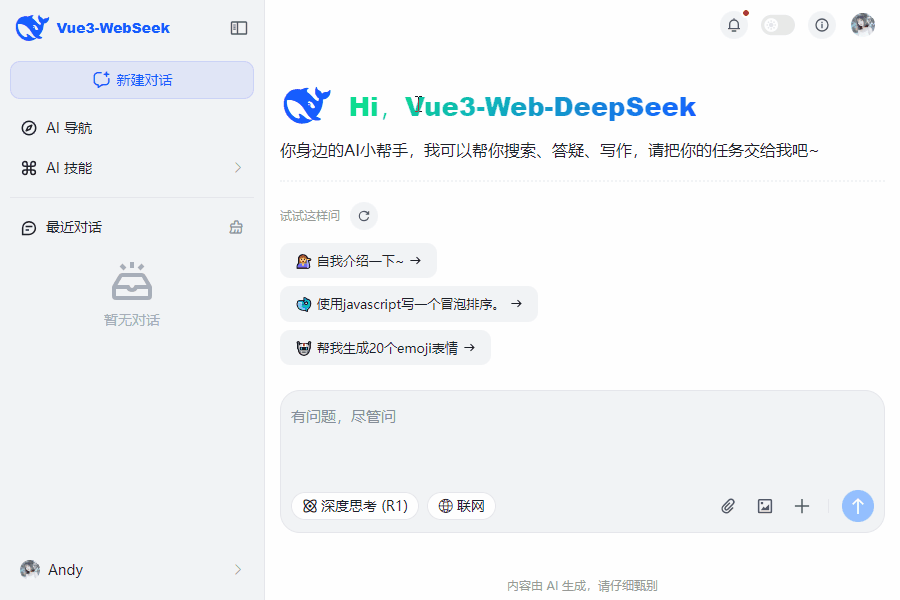Viewport: 900px width, 600px height.
Task: Click Andy's small avatar in sidebar
Action: click(x=30, y=570)
